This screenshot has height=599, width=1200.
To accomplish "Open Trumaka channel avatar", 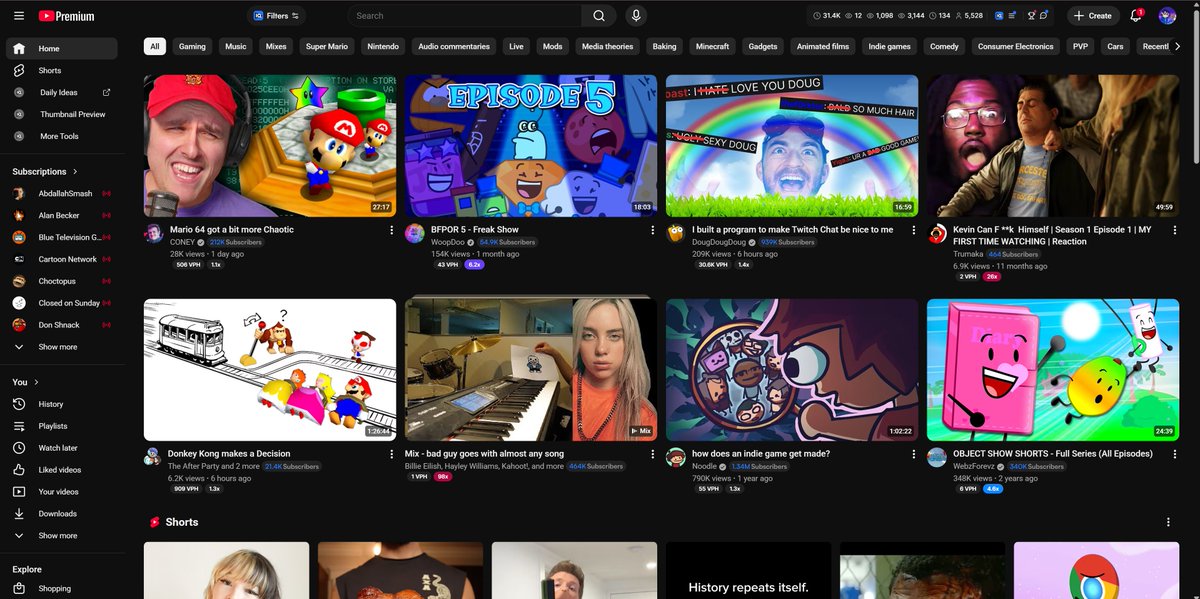I will [x=937, y=234].
